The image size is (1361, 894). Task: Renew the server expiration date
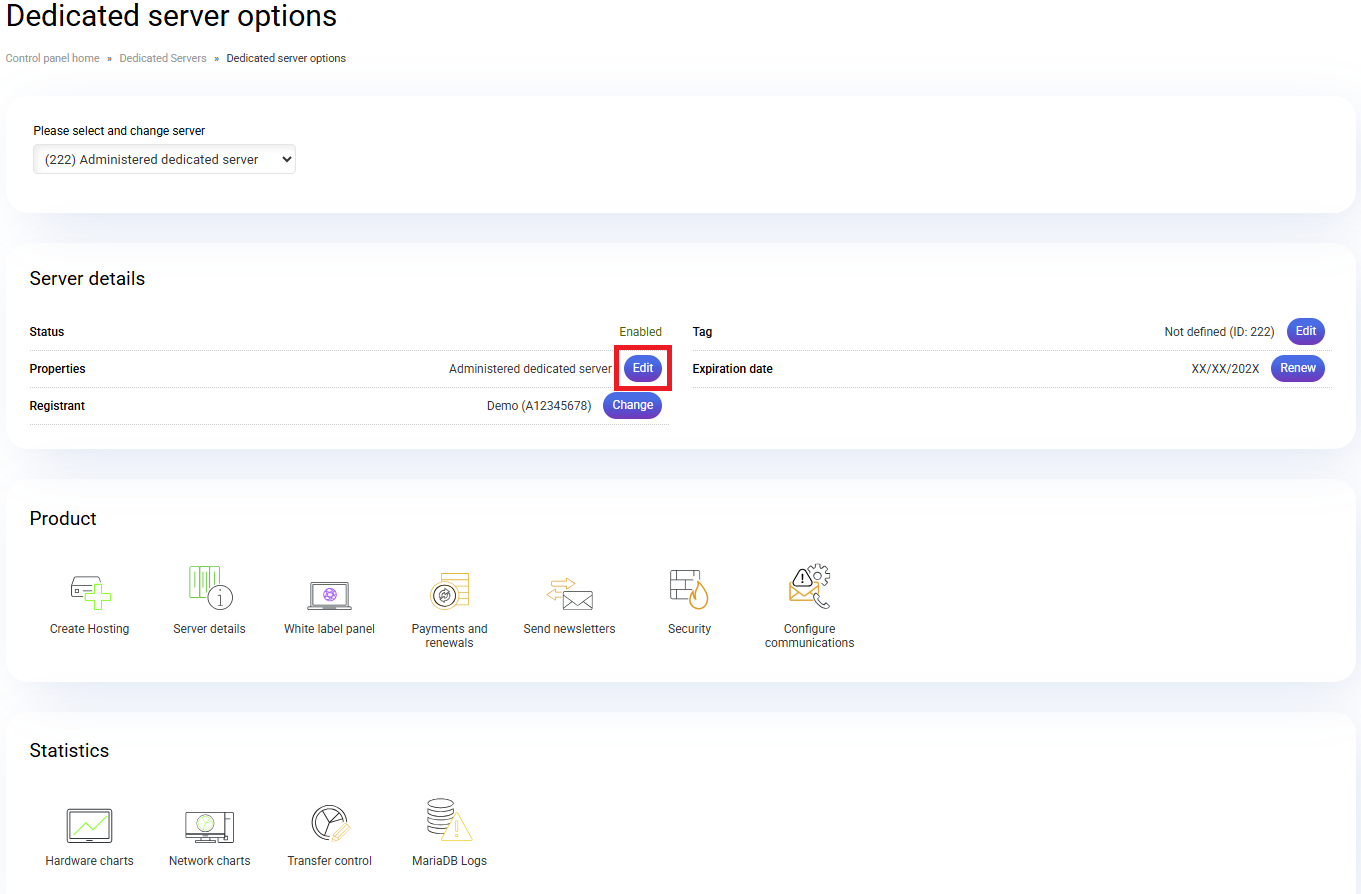coord(1297,368)
